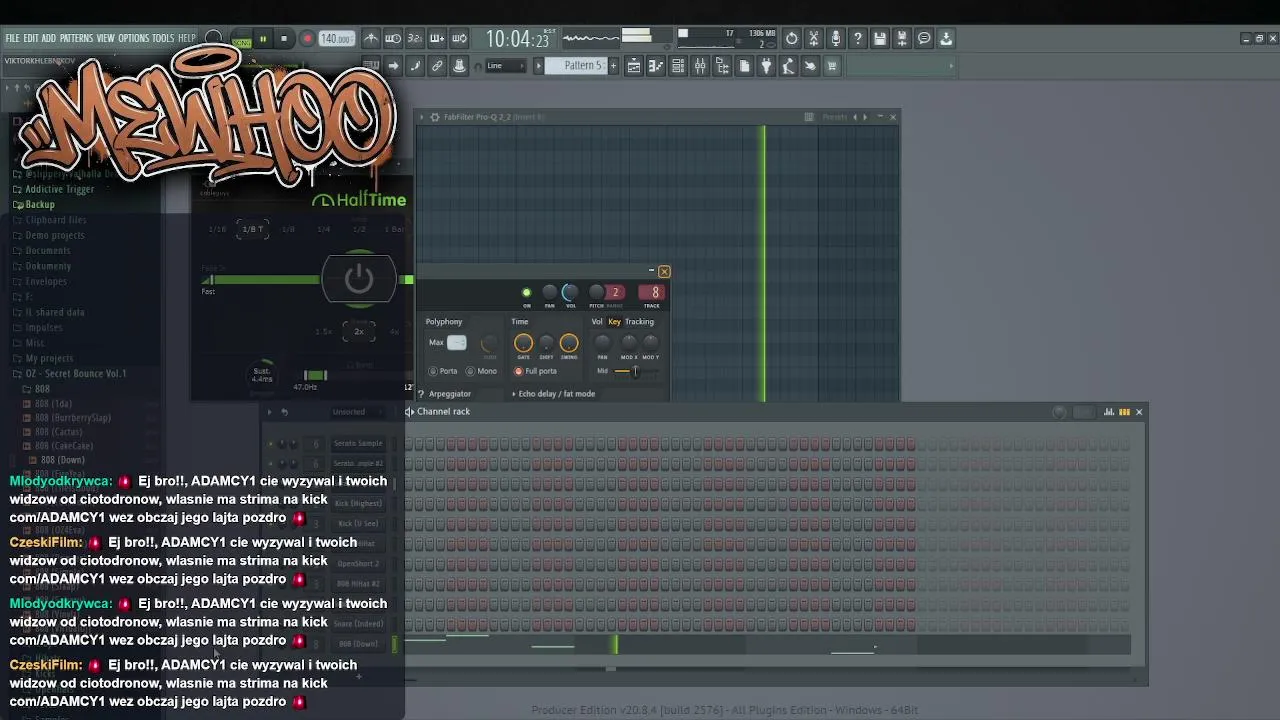
Task: Expand the Clipboard files folder
Action: [55, 220]
